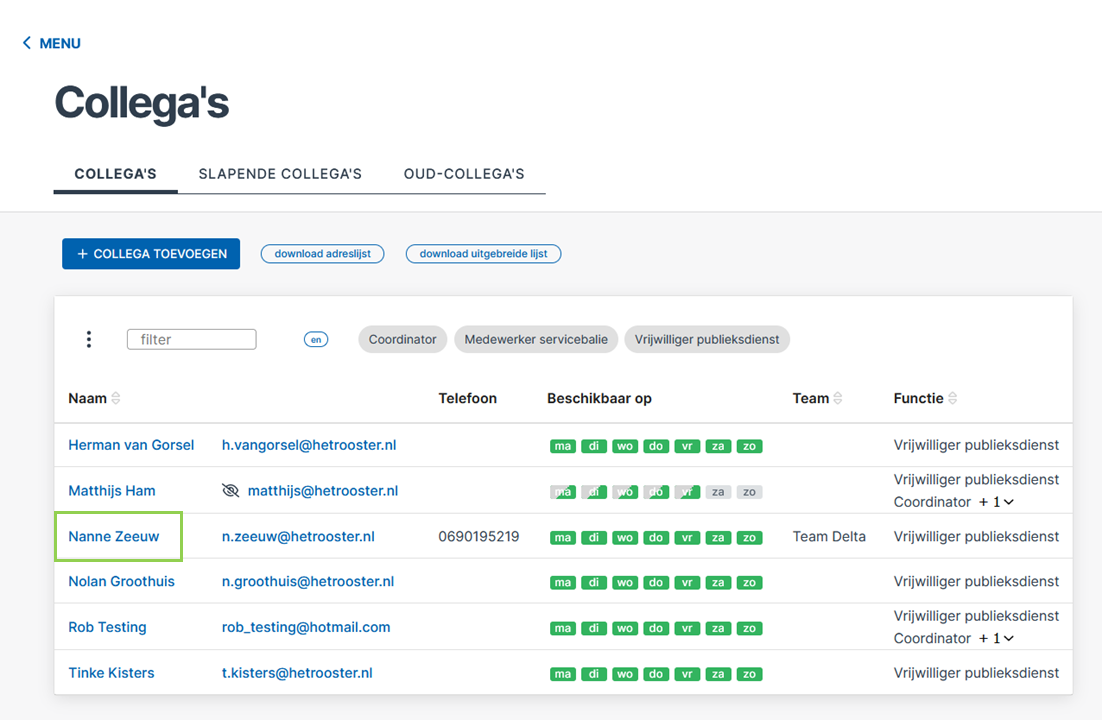
Task: Open the three-dot options menu beside filter
Action: click(x=89, y=339)
